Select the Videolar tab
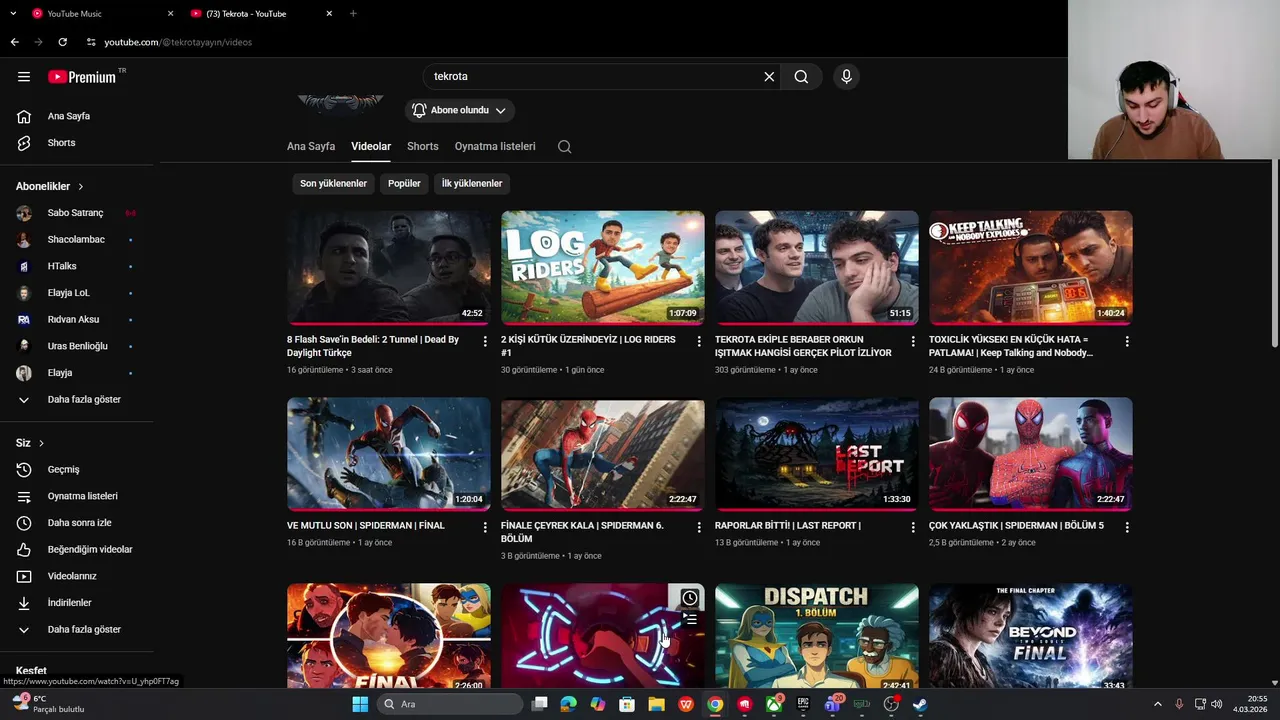1280x720 pixels. (371, 147)
